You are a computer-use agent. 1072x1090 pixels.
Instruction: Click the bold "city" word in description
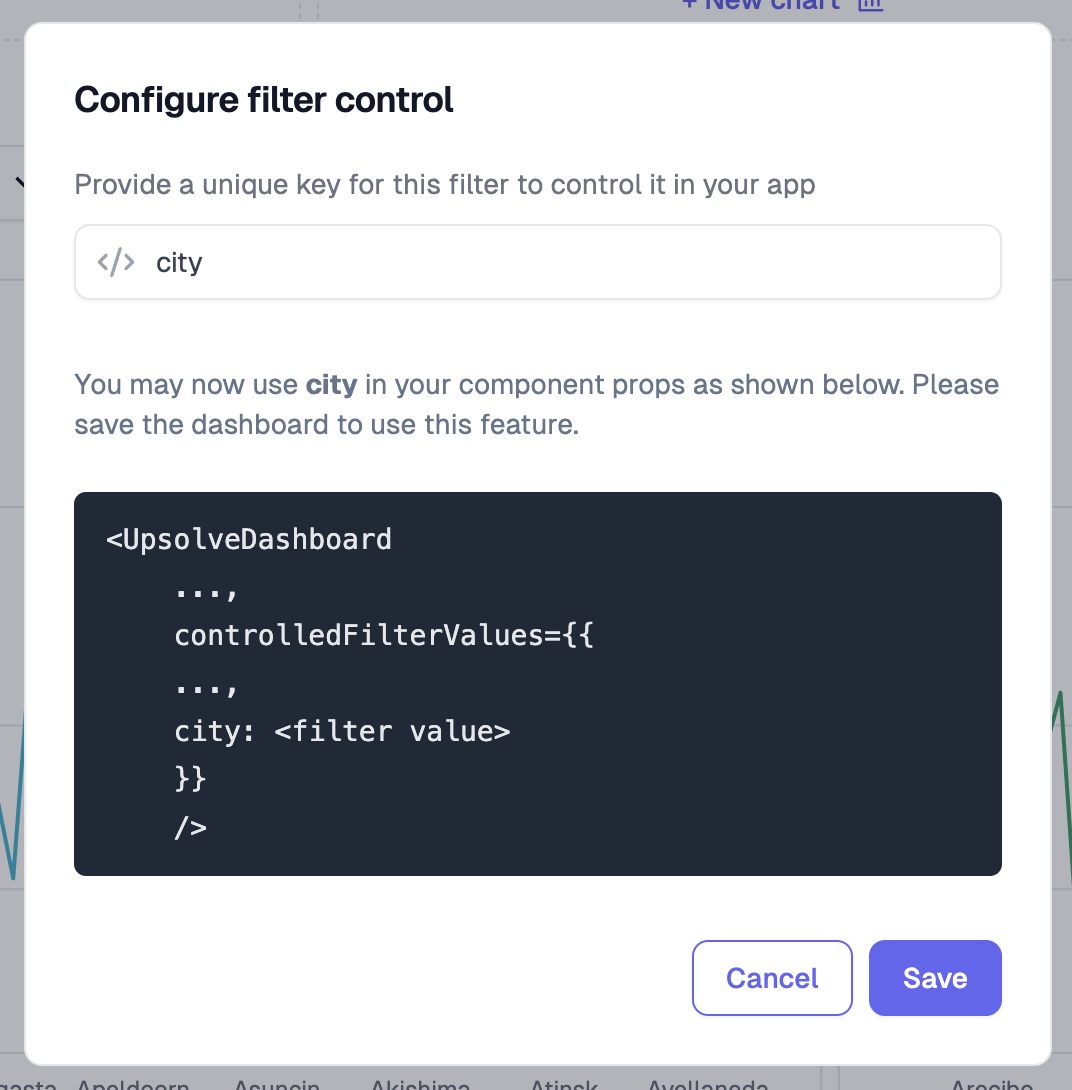(x=332, y=384)
